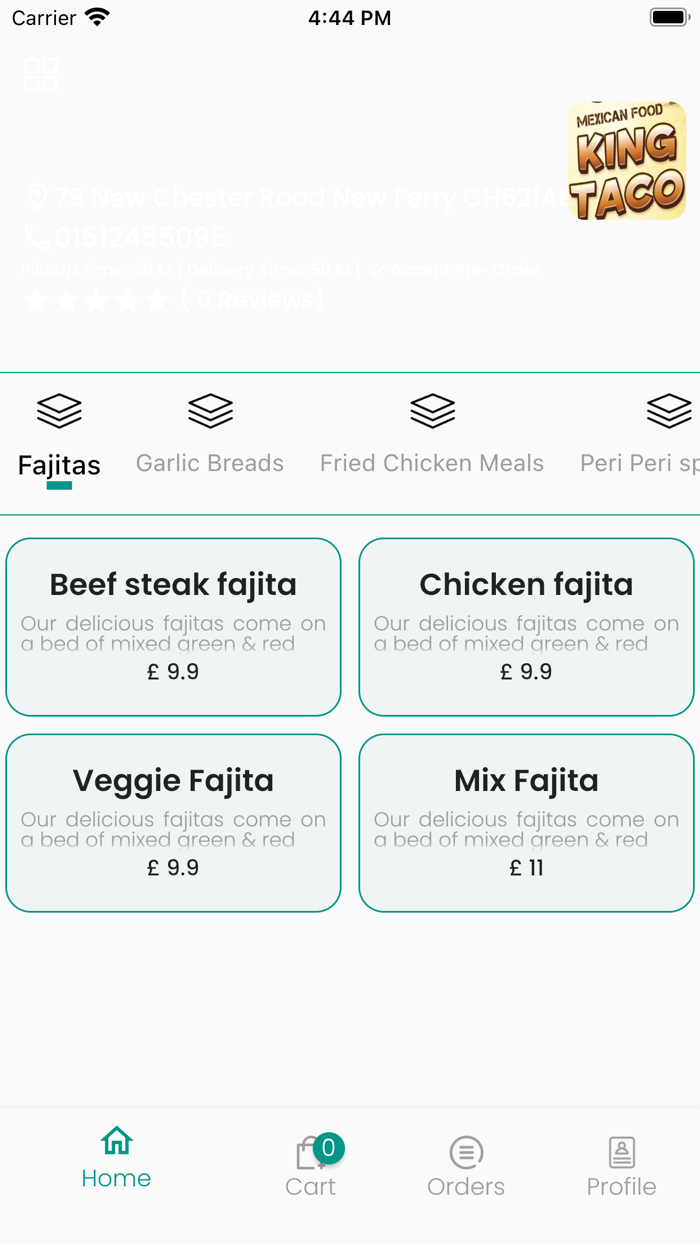
Task: Tap the Fajitas category stack icon
Action: click(x=59, y=410)
